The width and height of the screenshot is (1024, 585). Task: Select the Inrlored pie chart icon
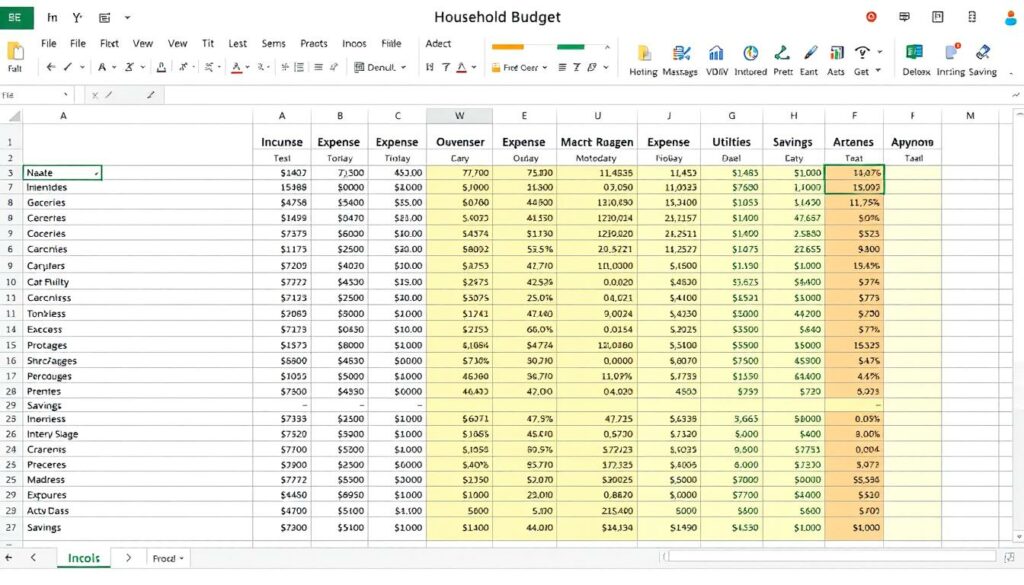click(751, 54)
